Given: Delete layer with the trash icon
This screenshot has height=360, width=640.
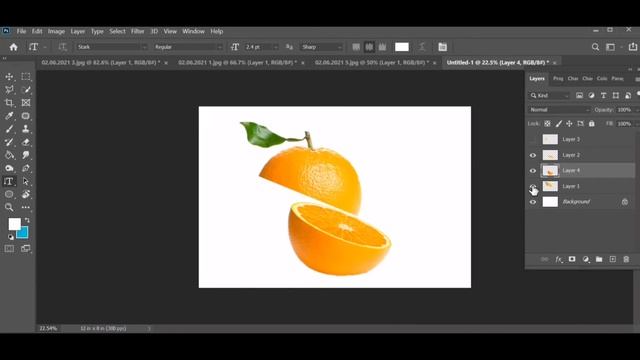Looking at the screenshot, I should click(626, 259).
